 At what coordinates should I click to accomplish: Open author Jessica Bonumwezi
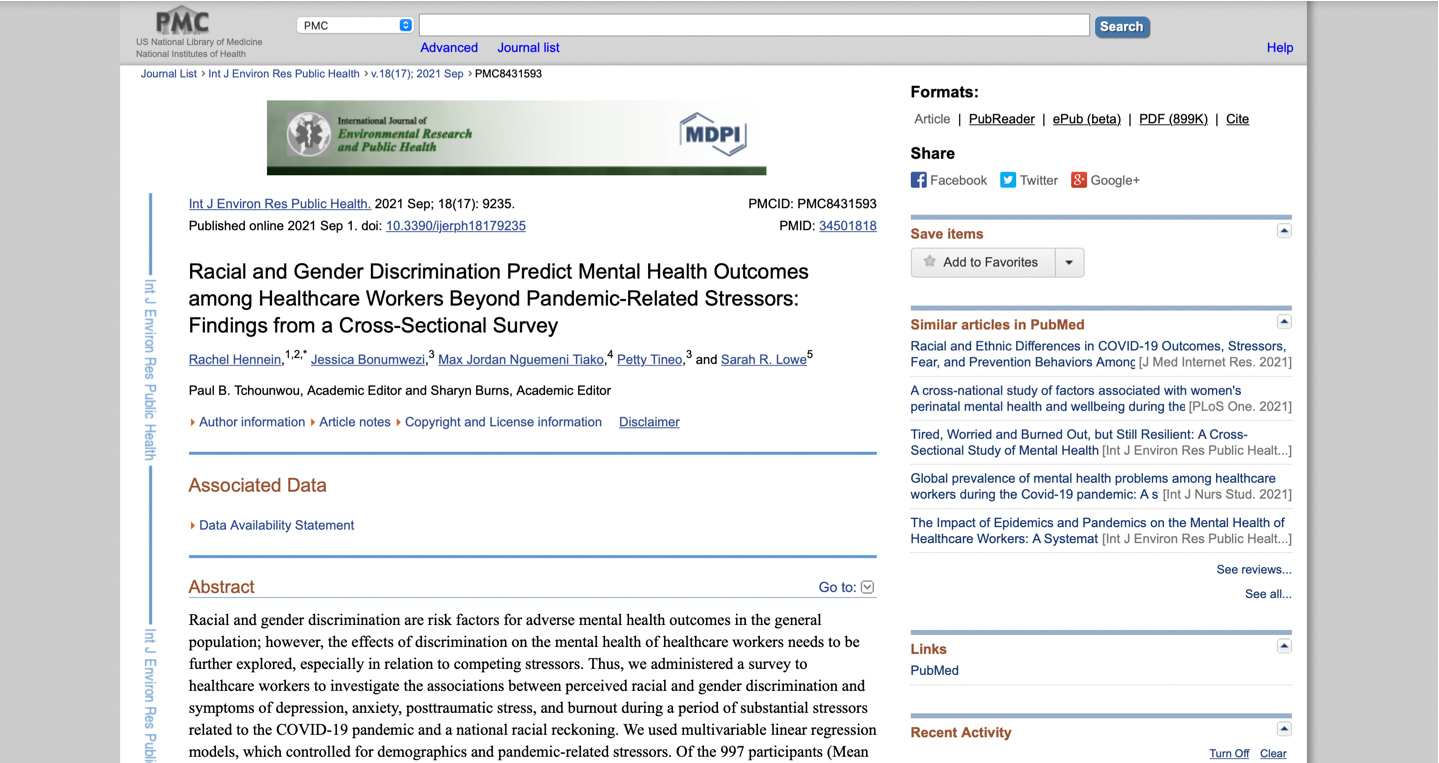point(368,360)
